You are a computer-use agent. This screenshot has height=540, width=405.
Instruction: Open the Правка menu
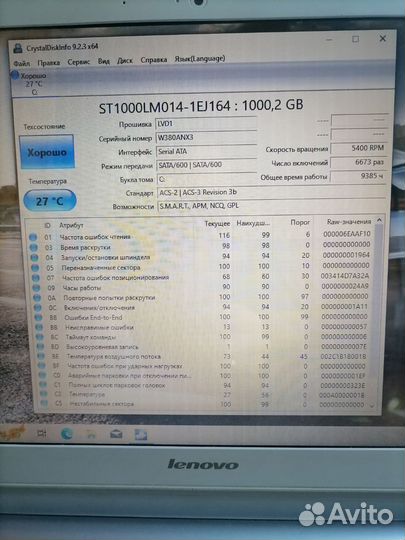click(49, 63)
